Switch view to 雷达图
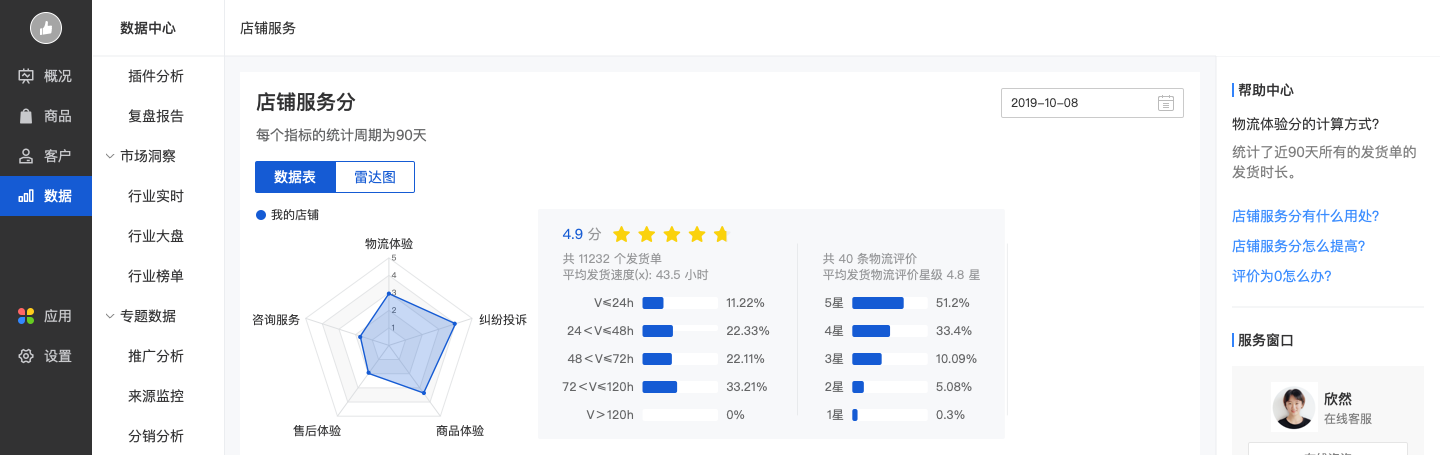 375,177
